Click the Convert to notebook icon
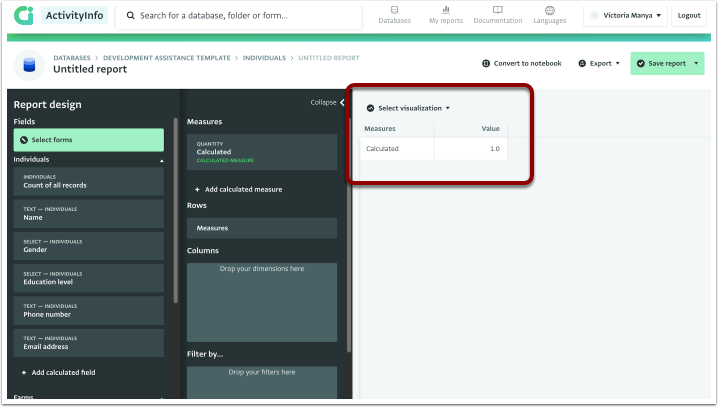 click(486, 64)
